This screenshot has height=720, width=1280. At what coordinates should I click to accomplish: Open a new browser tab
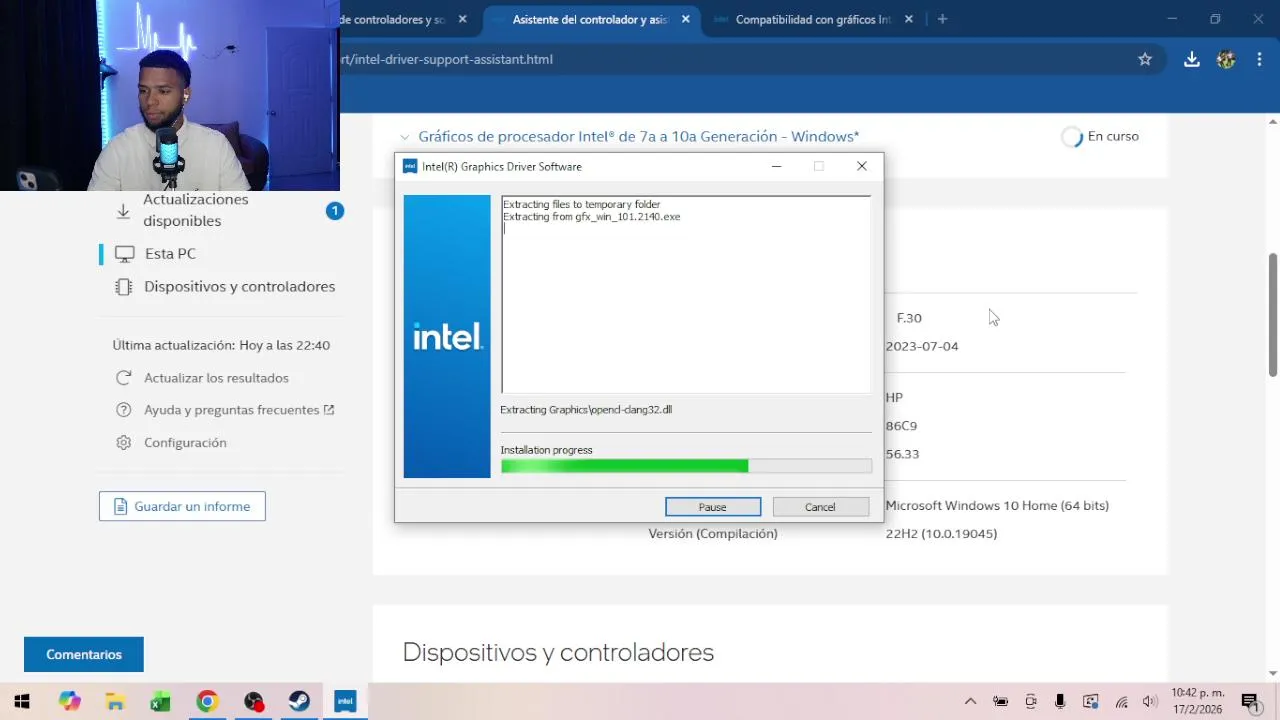coord(942,19)
